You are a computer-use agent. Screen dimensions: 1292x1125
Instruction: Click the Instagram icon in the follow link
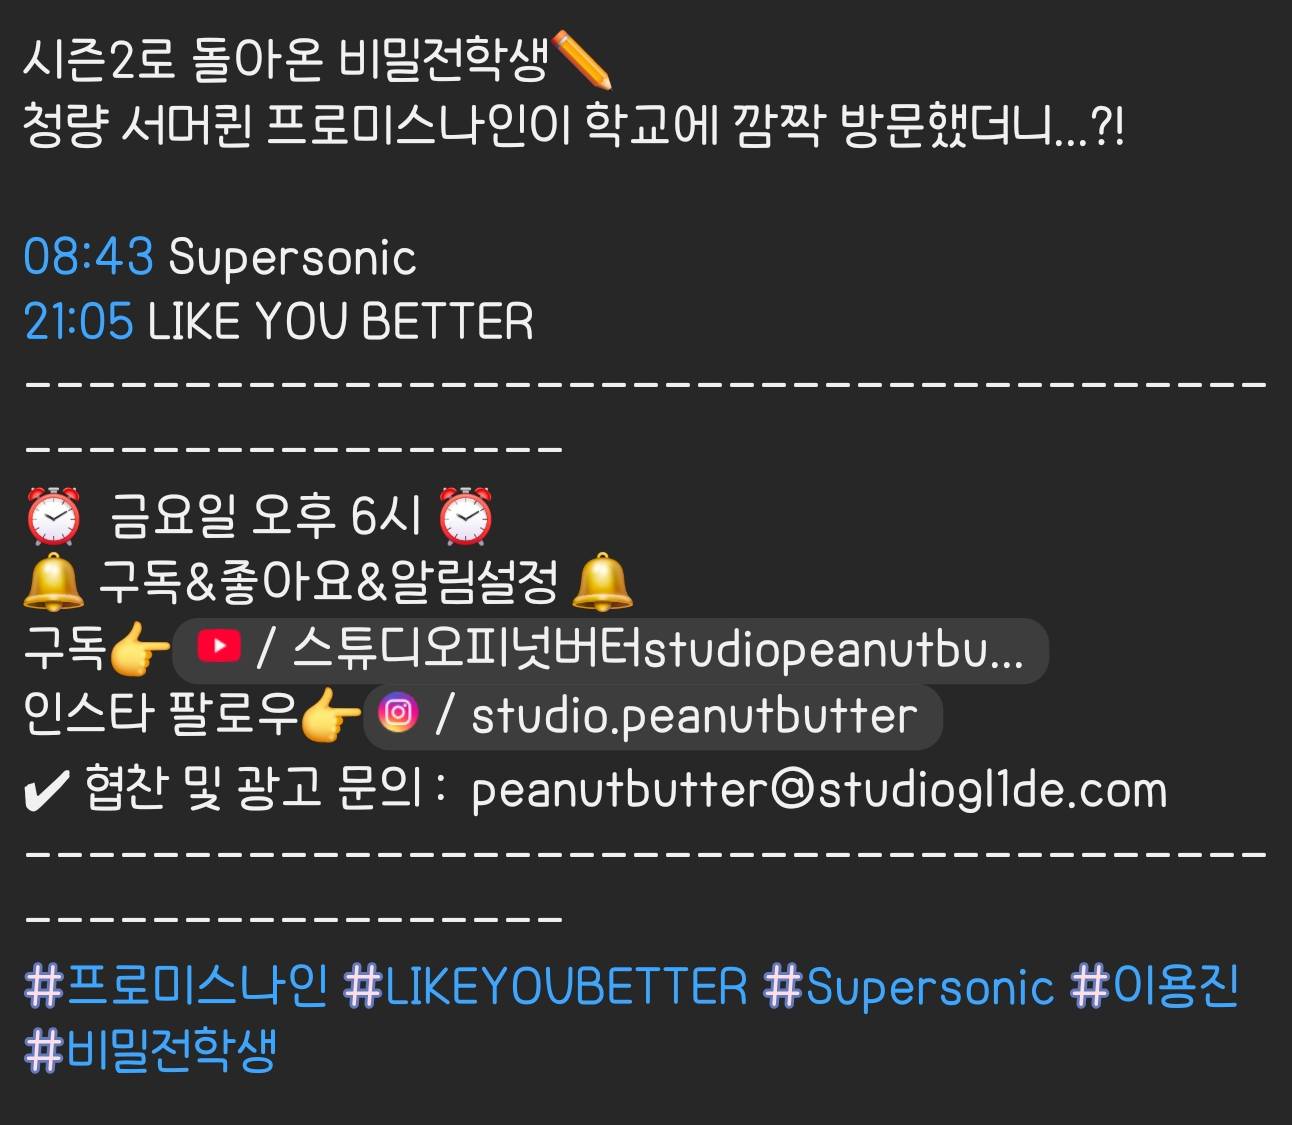[x=399, y=713]
